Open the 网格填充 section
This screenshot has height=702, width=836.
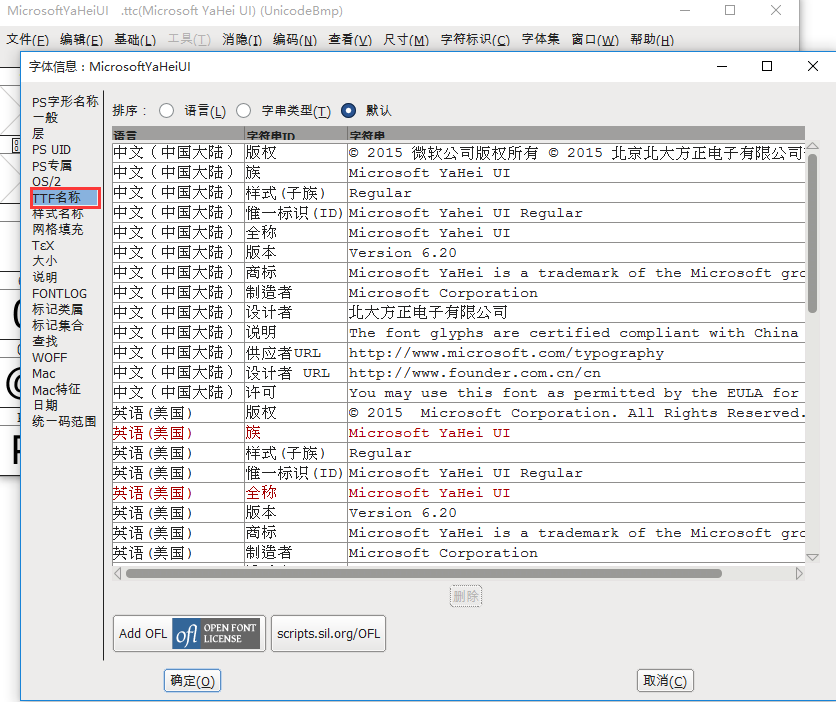pos(58,229)
